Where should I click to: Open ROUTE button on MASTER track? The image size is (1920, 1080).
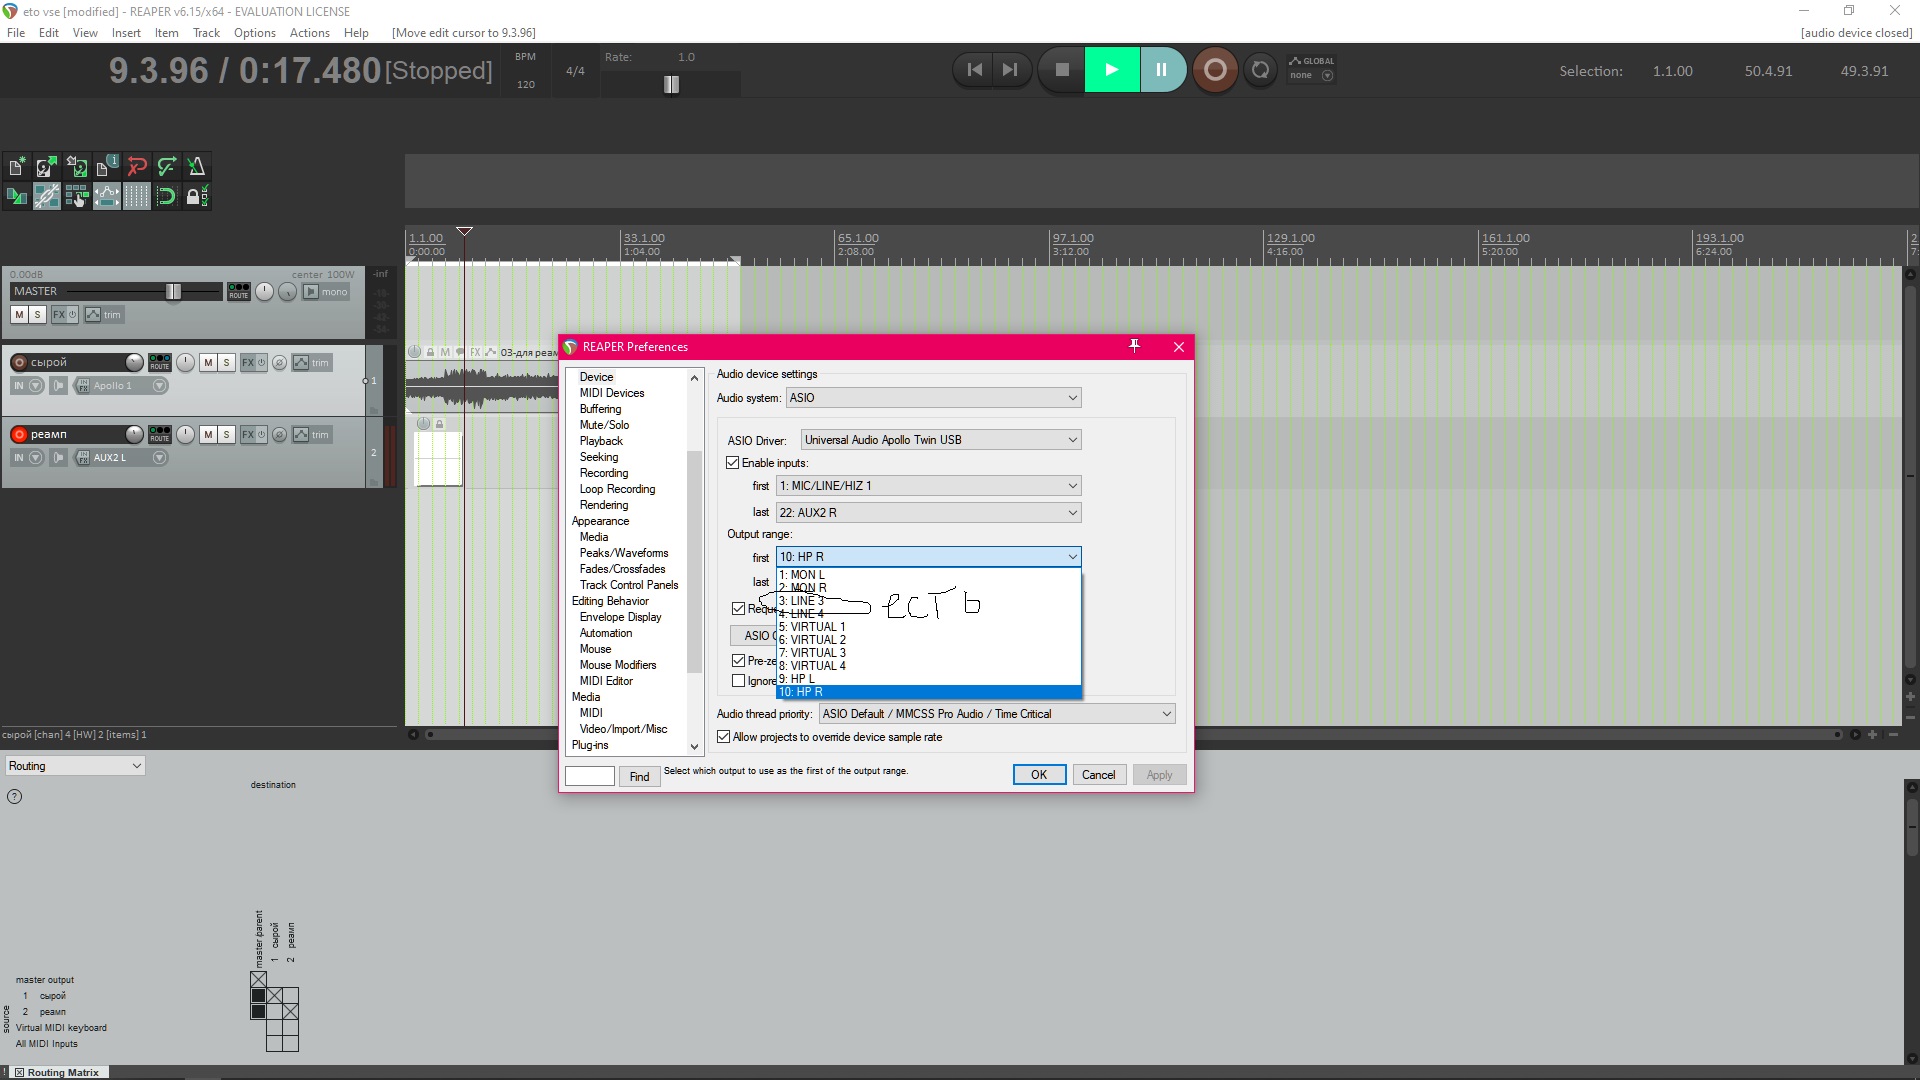238,291
